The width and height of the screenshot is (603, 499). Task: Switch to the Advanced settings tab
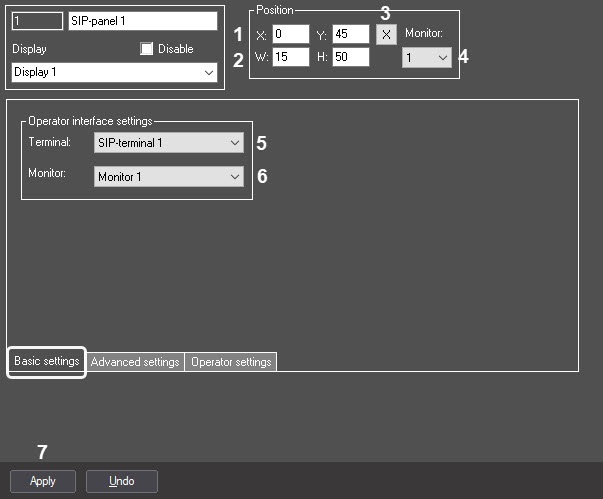point(135,362)
